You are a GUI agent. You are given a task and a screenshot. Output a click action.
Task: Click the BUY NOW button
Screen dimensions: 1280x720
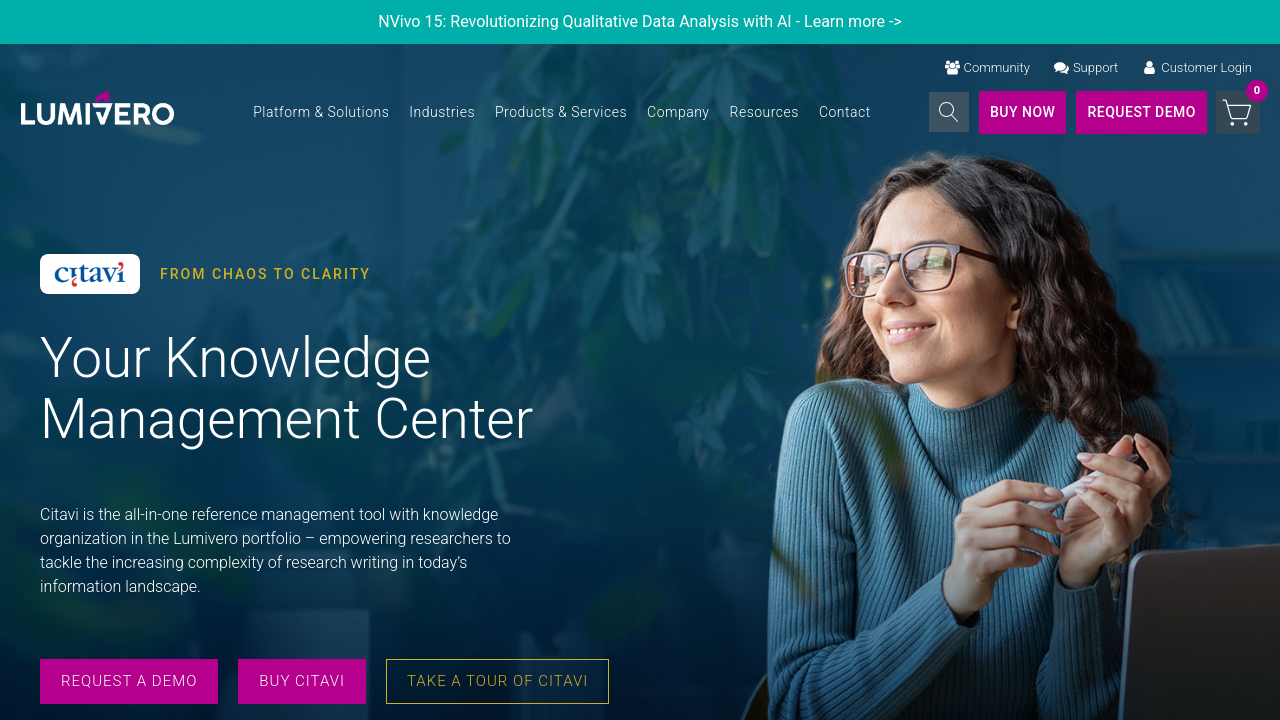1022,112
